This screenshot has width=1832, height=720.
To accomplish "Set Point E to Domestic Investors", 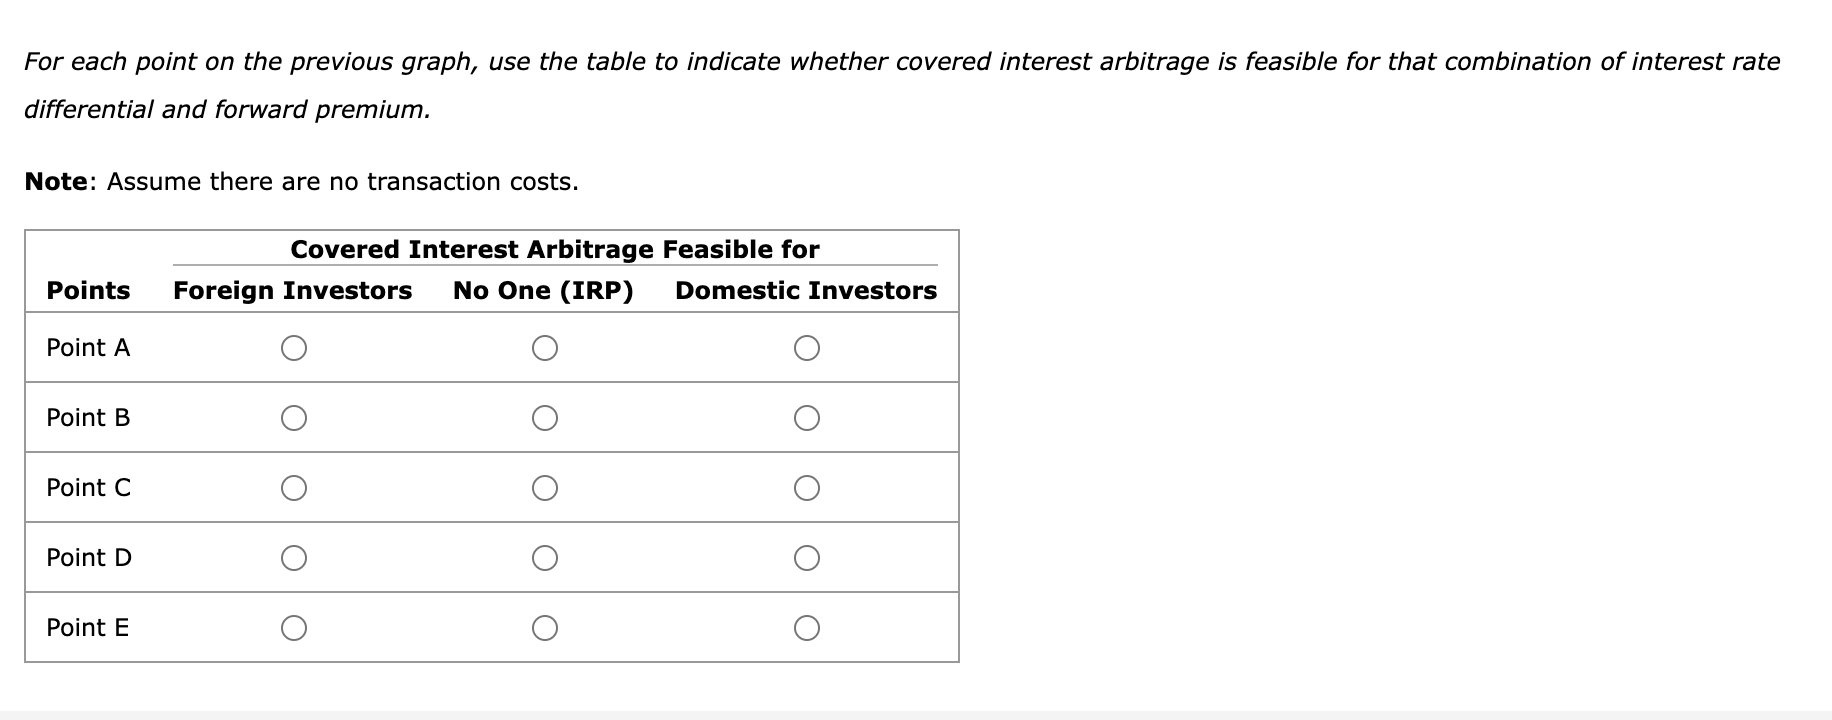I will (807, 628).
